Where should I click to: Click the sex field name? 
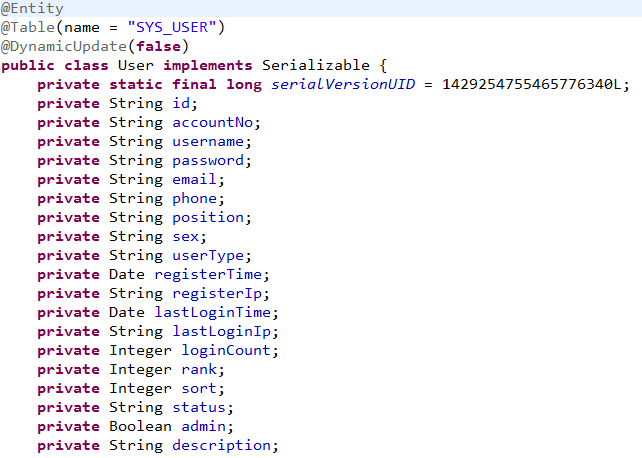coord(185,237)
